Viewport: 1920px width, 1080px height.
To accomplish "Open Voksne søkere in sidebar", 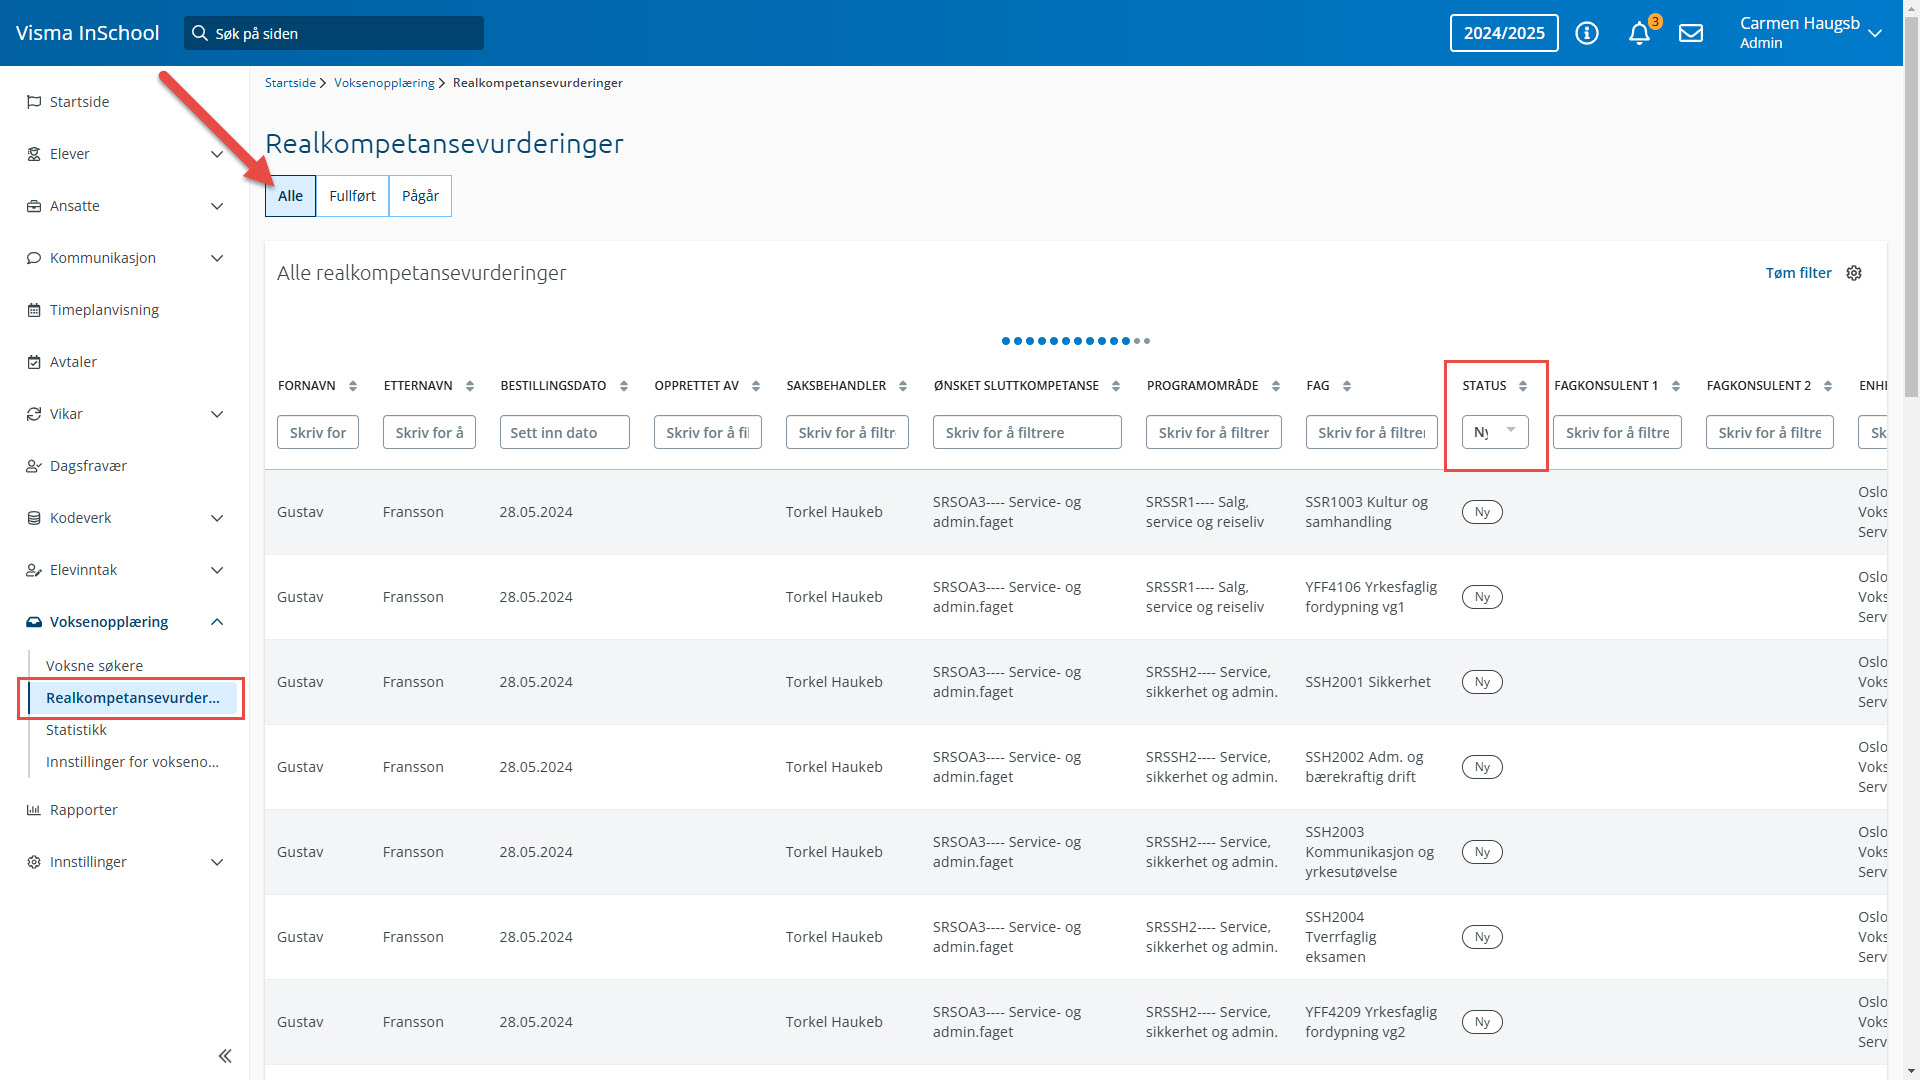I will (x=94, y=666).
